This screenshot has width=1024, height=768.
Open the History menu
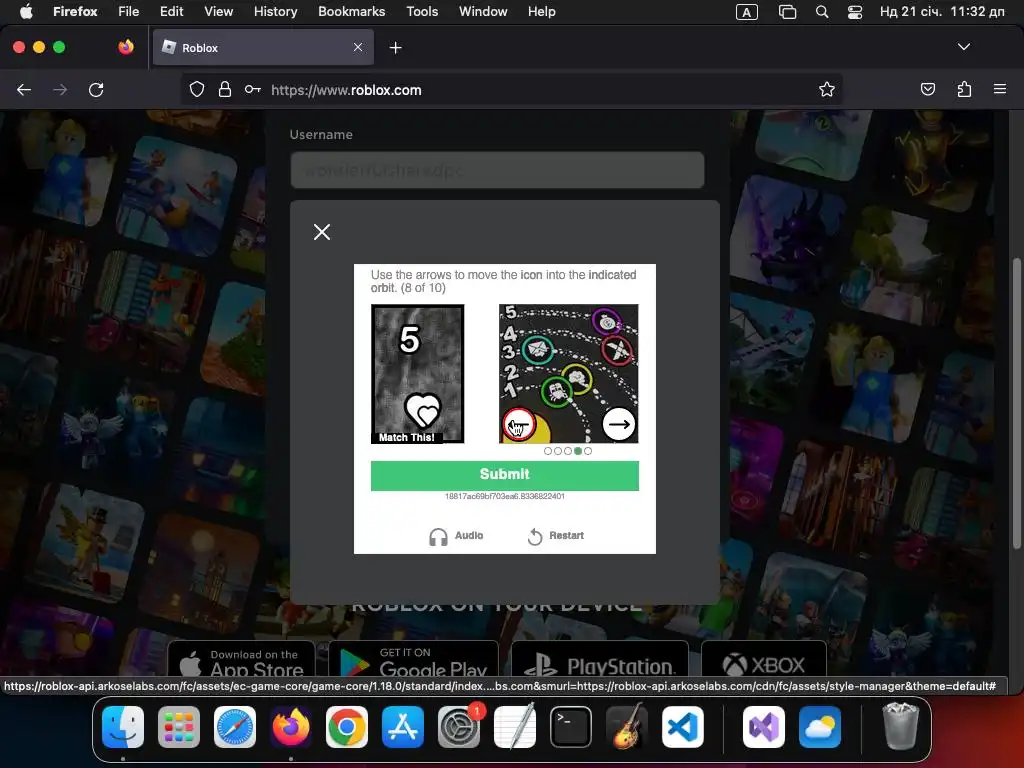(276, 12)
